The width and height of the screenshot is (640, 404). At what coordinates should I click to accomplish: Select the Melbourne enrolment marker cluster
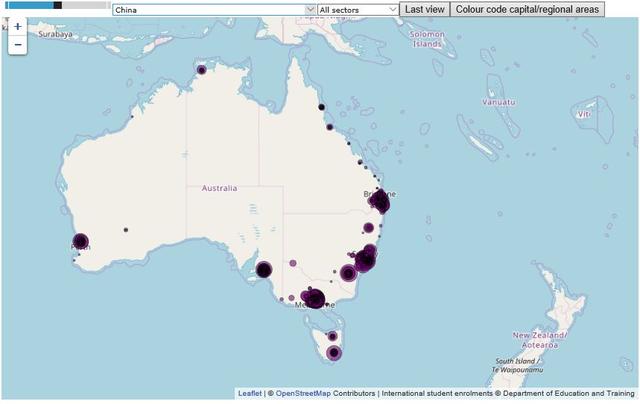(313, 298)
